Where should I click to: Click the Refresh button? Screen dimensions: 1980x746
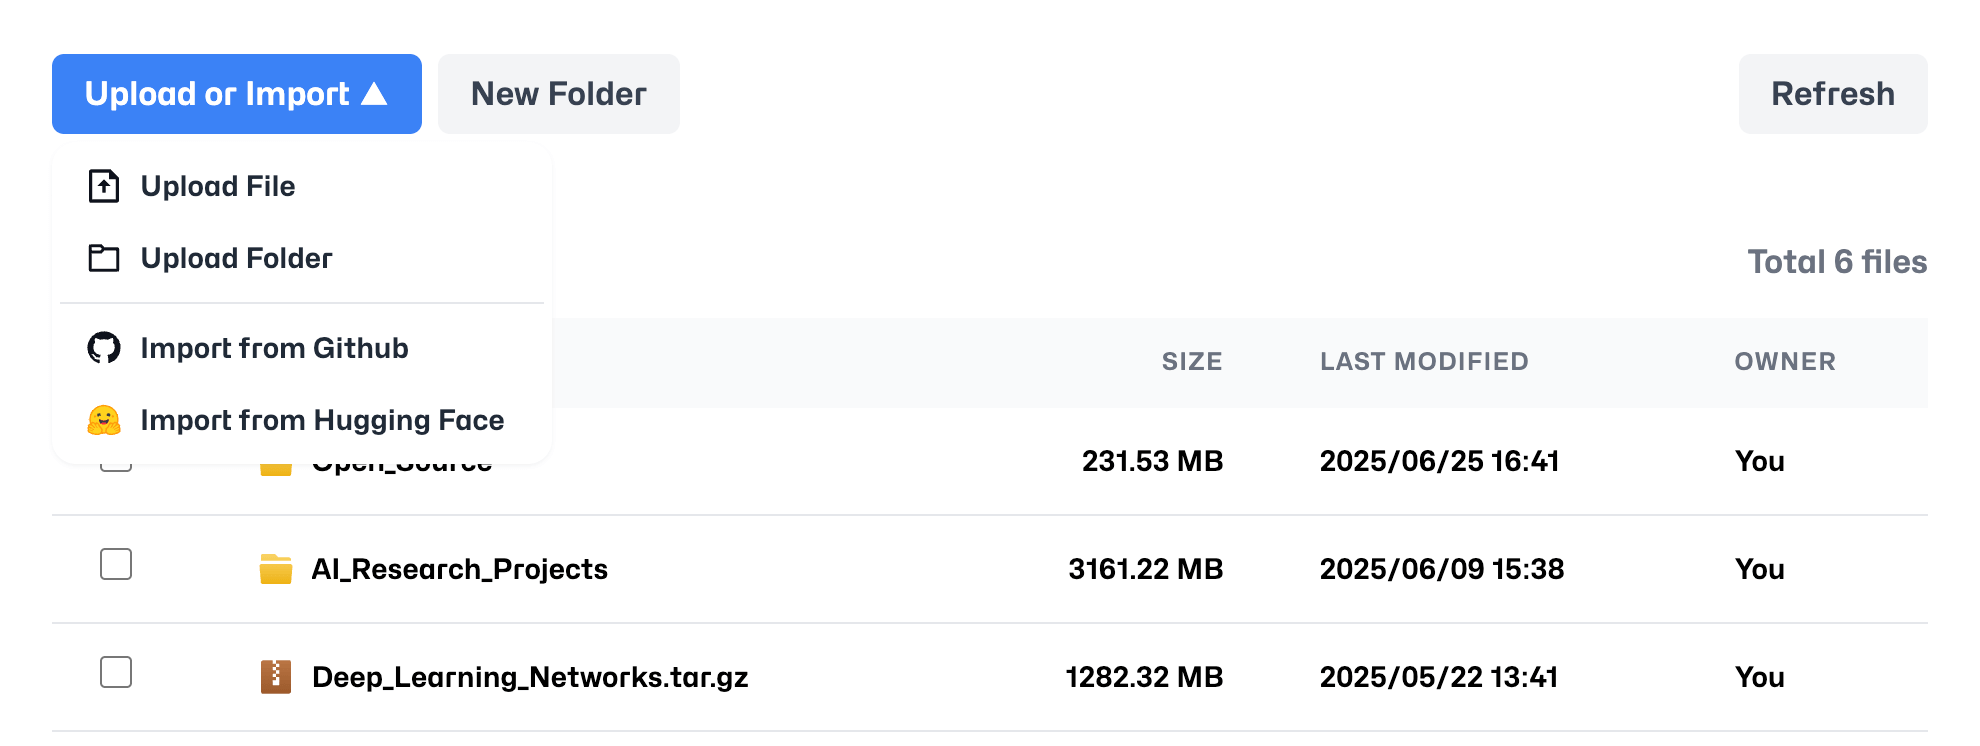(1832, 94)
